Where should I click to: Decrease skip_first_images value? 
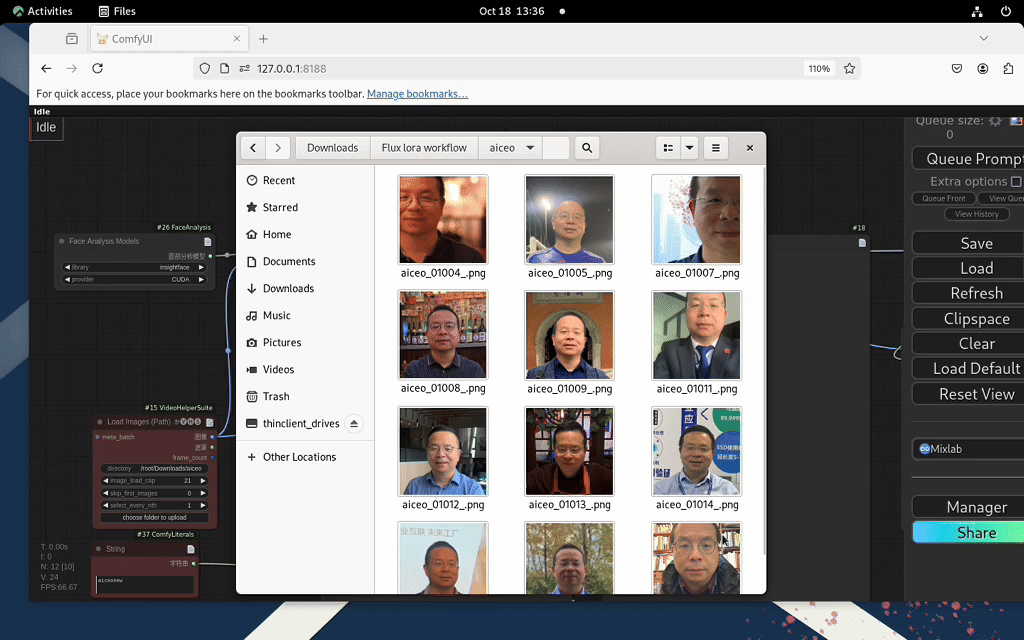point(106,494)
